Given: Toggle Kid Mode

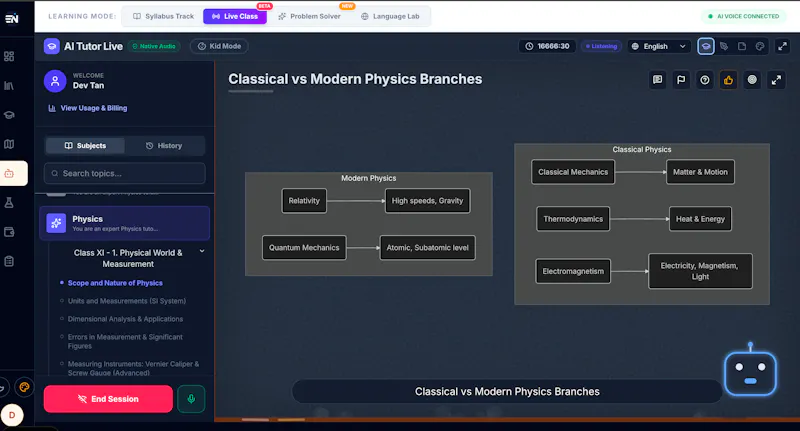Looking at the screenshot, I should (x=219, y=46).
